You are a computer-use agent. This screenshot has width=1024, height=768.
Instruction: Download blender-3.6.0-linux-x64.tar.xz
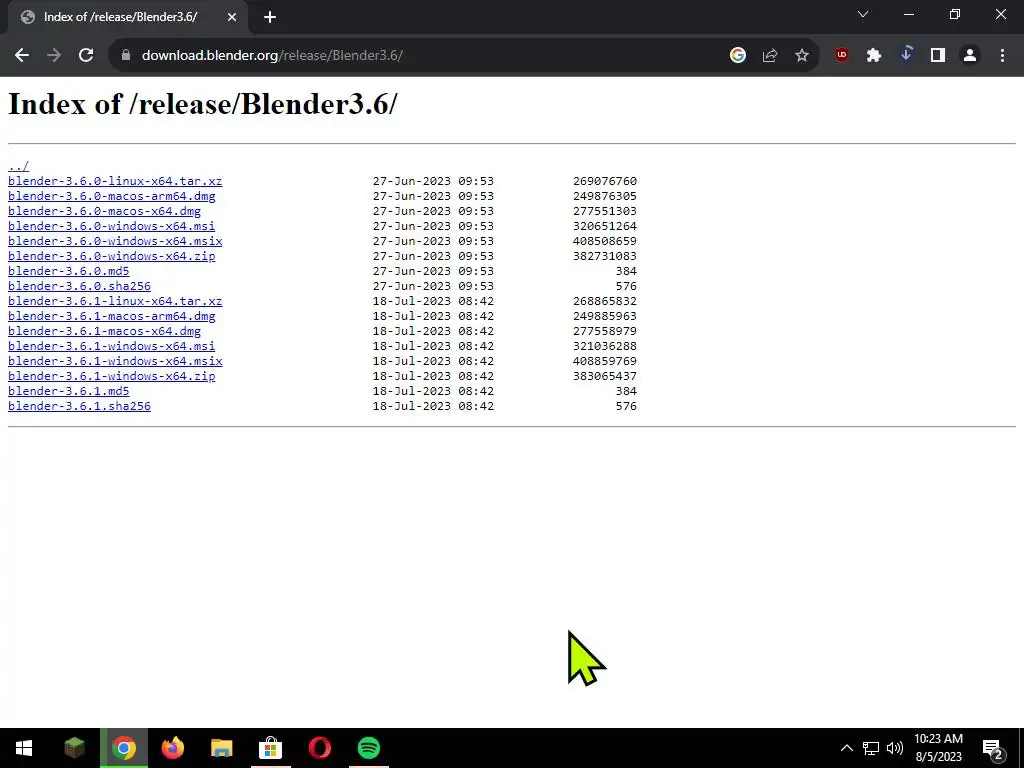pyautogui.click(x=115, y=181)
